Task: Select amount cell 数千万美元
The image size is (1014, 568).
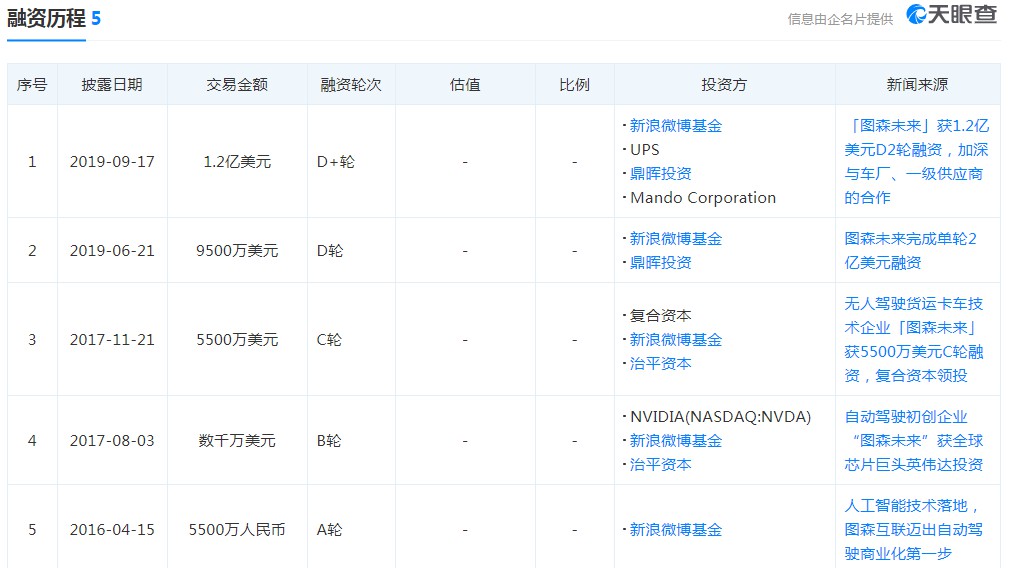Action: click(237, 441)
